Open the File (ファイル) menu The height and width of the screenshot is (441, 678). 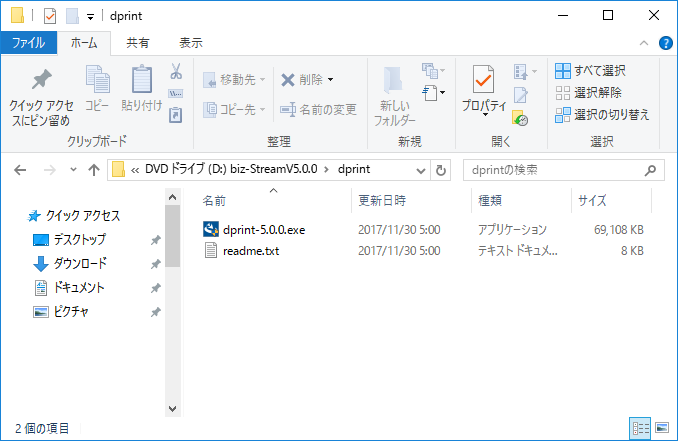(29, 43)
